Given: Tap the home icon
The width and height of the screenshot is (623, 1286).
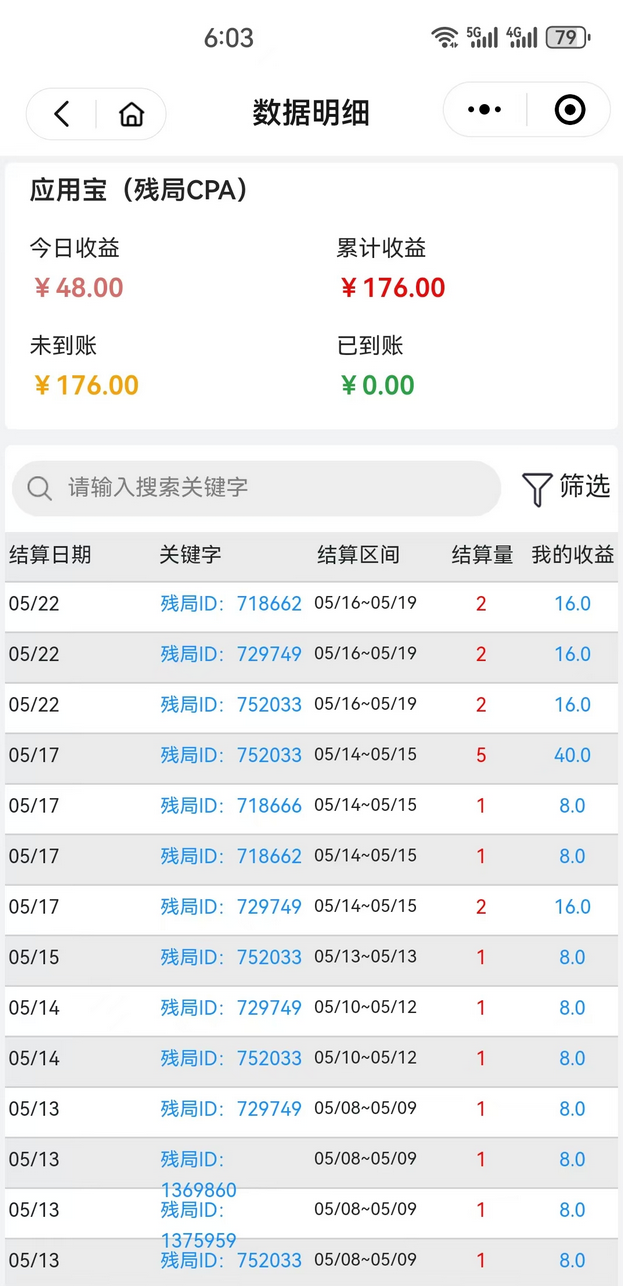Looking at the screenshot, I should (x=131, y=114).
